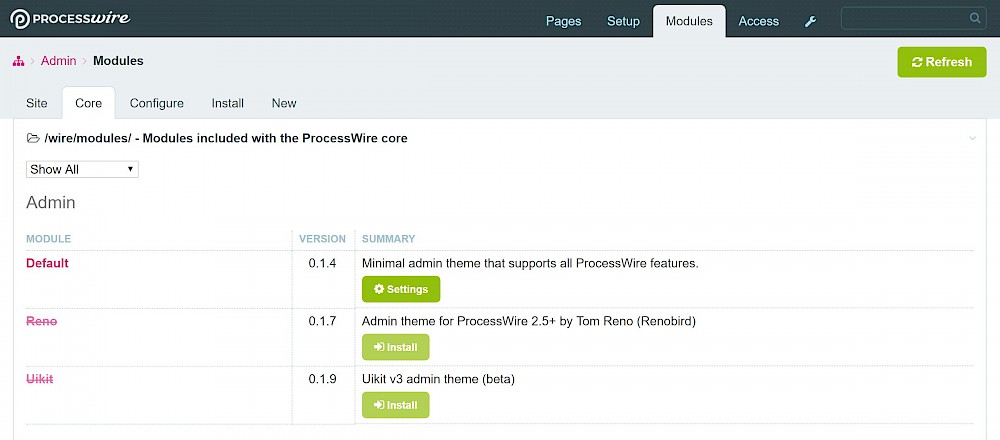Image resolution: width=1000 pixels, height=440 pixels.
Task: Open the Show All dropdown
Action: point(82,170)
